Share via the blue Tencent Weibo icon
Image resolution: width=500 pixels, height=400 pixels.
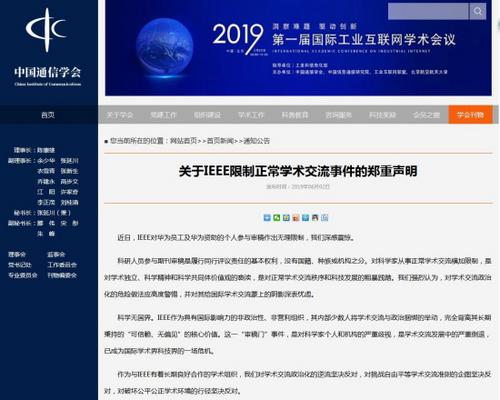tap(305, 218)
